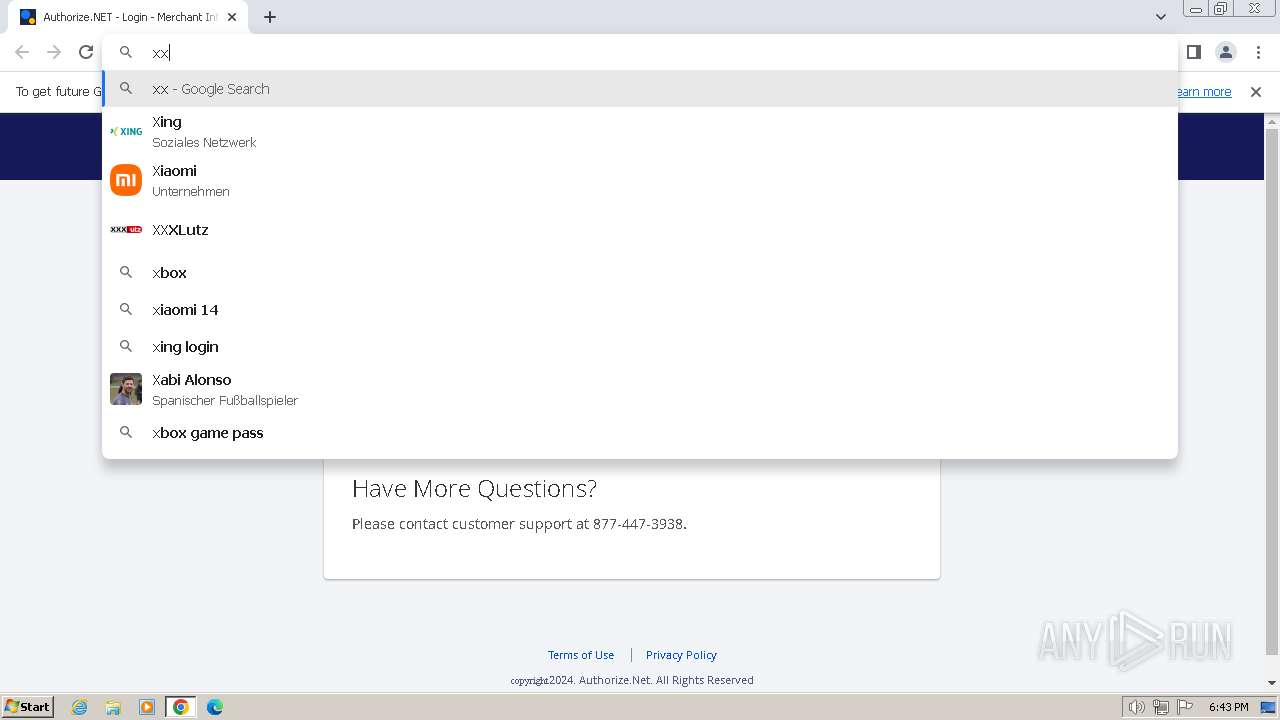Screen dimensions: 1280x720
Task: Select the Xing suggestion
Action: pos(640,131)
